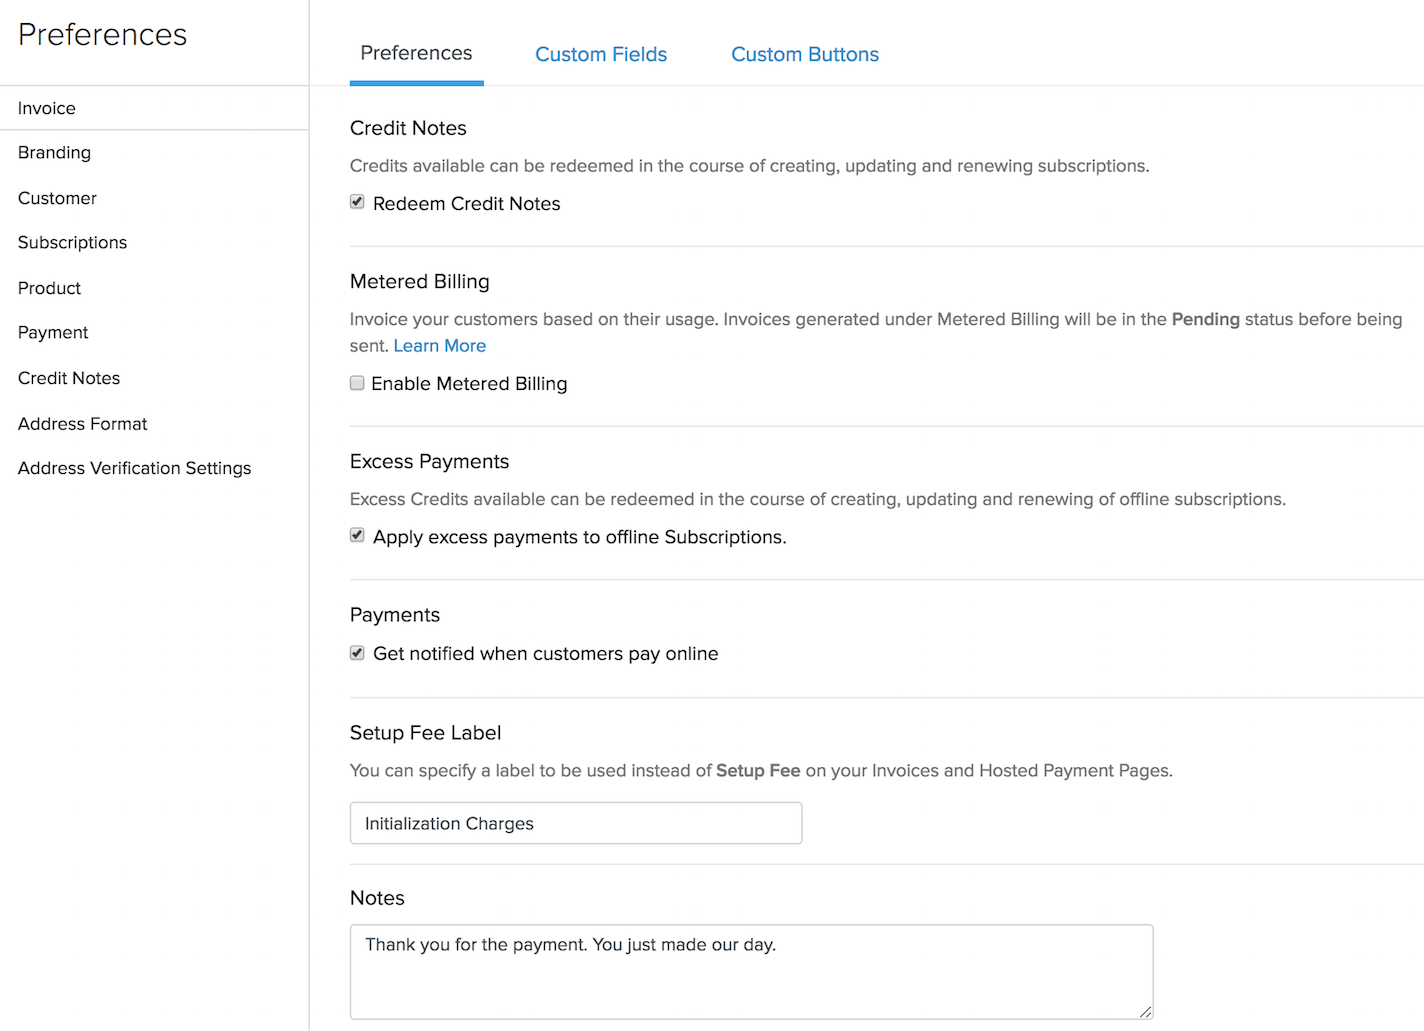Uncheck the Redeem Credit Notes option
Screen dimensions: 1424x1031
click(357, 201)
